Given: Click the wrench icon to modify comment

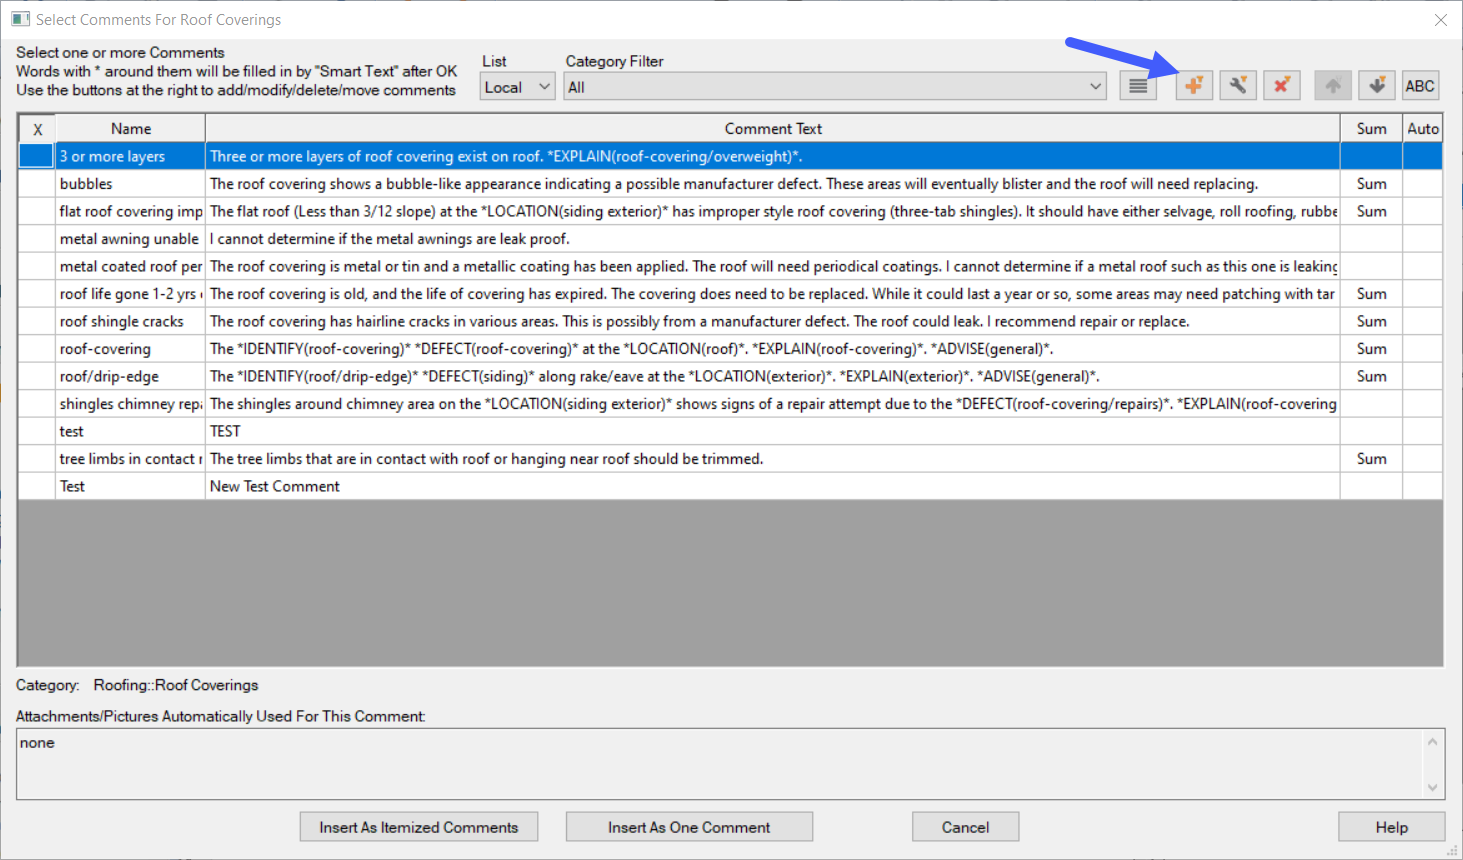Looking at the screenshot, I should 1237,86.
